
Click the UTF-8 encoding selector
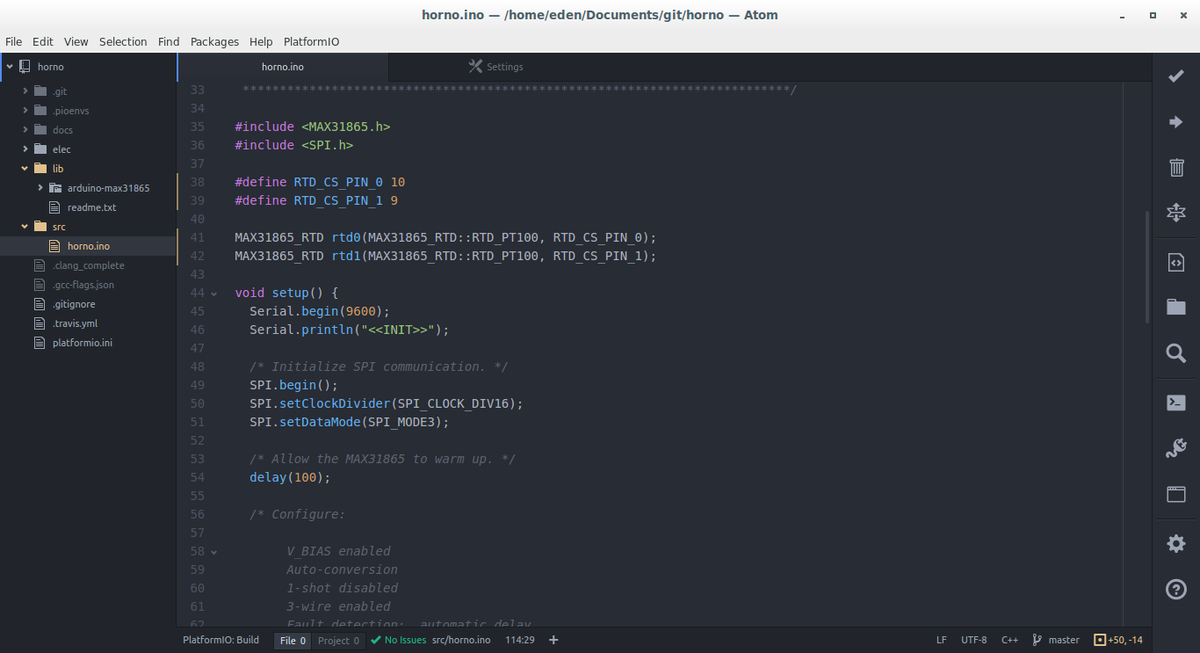[974, 640]
